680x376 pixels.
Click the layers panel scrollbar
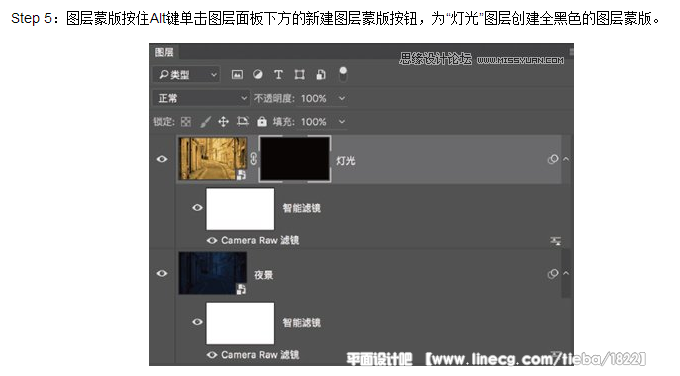[x=566, y=272]
